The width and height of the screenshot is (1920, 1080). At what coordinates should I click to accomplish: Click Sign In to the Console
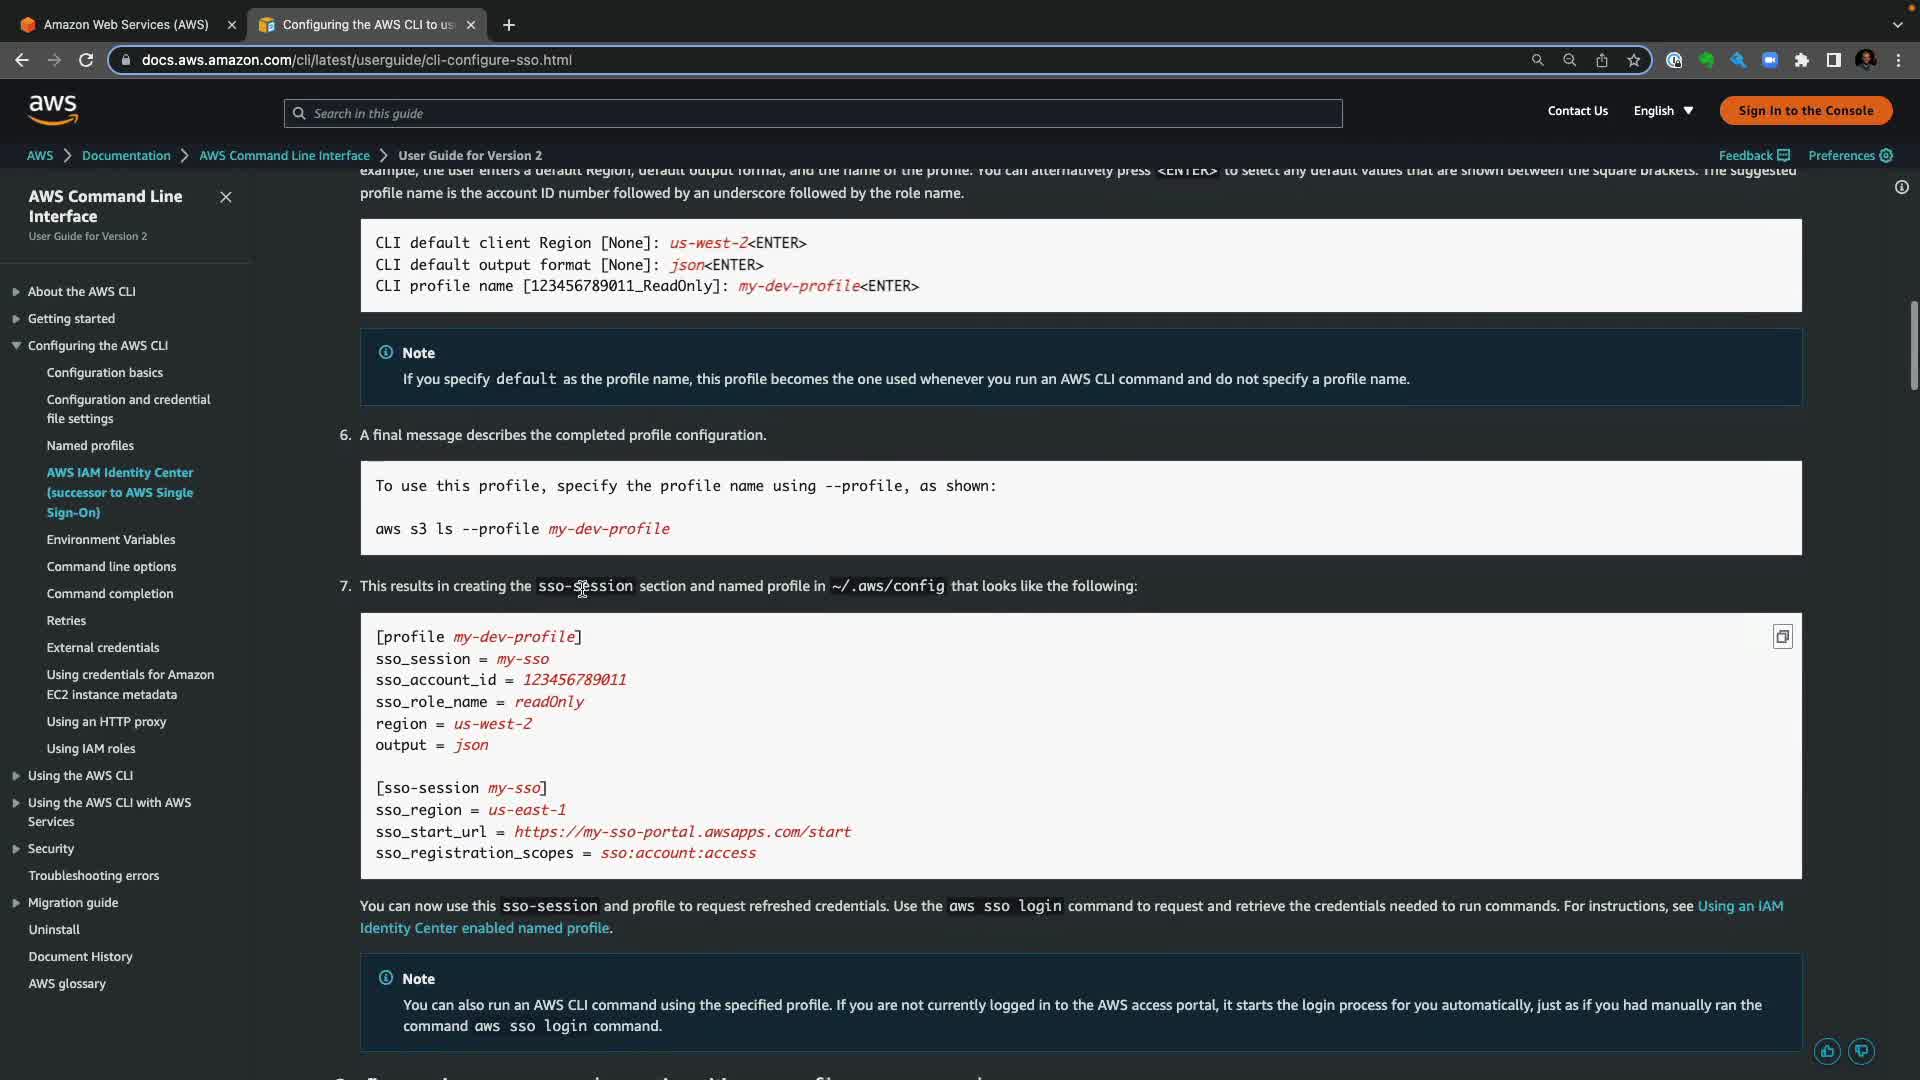pos(1805,111)
